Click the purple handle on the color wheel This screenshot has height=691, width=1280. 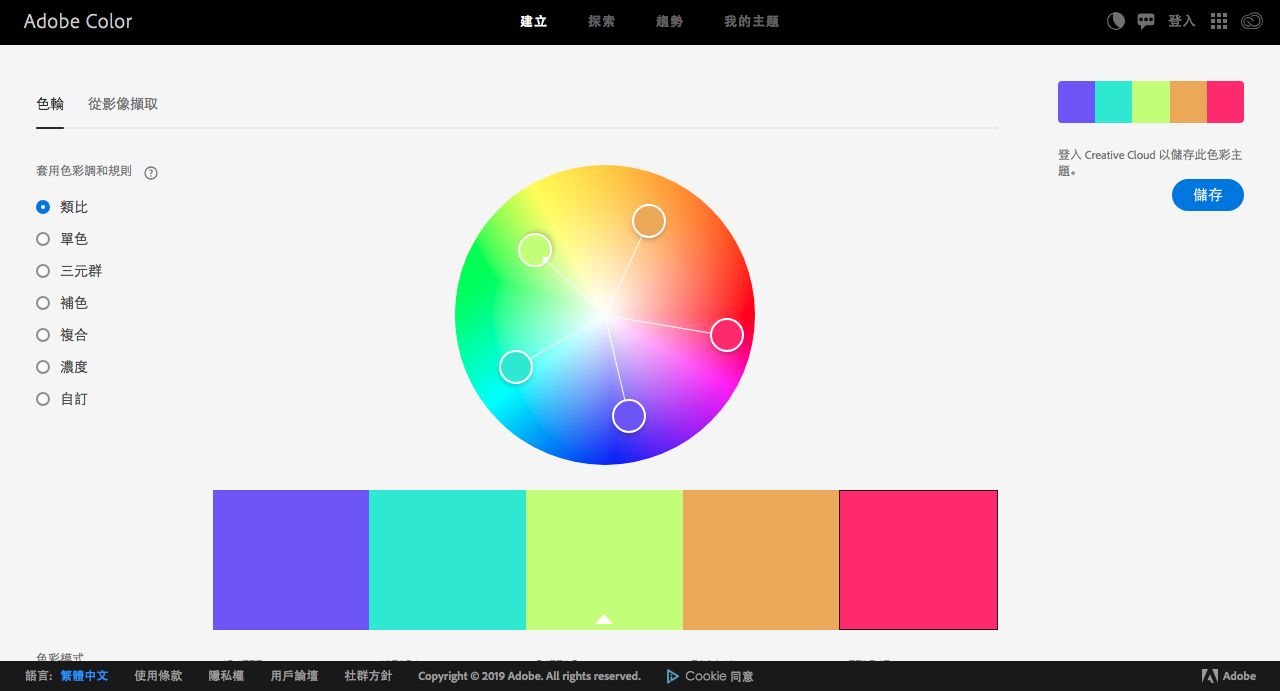click(x=628, y=415)
